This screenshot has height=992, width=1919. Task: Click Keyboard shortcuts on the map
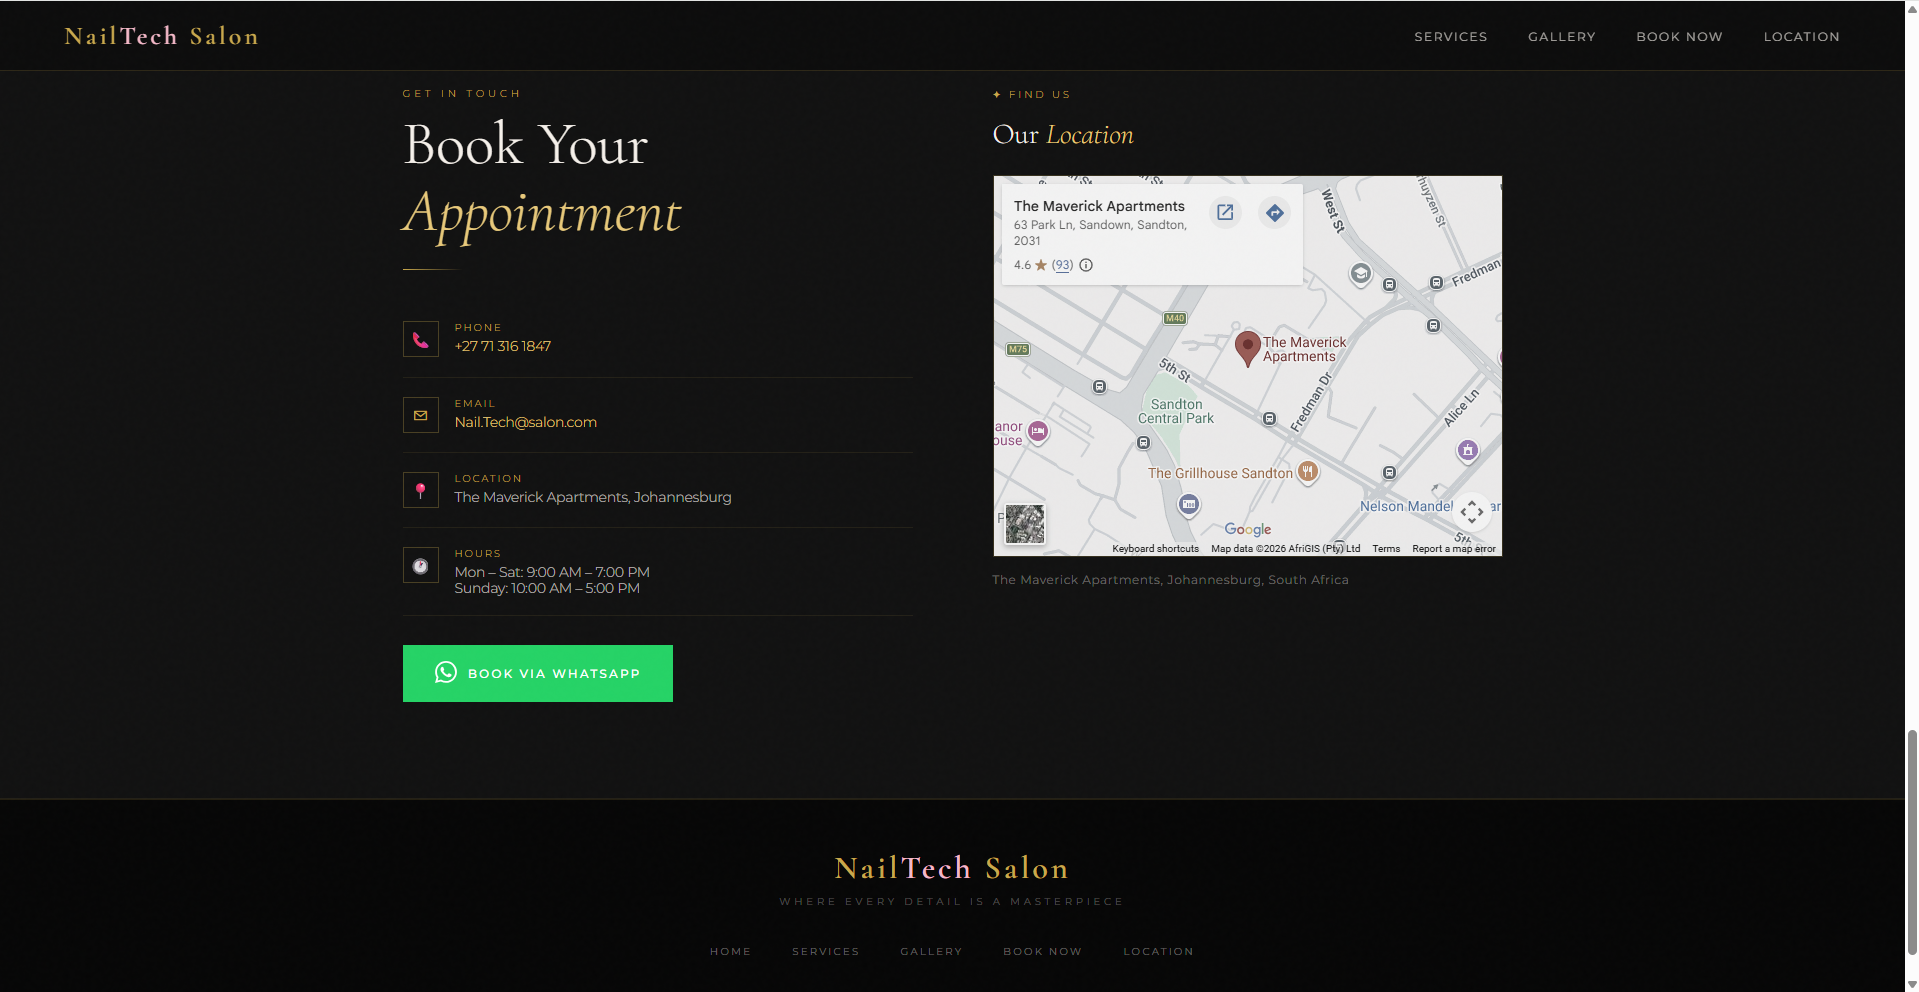pos(1155,549)
